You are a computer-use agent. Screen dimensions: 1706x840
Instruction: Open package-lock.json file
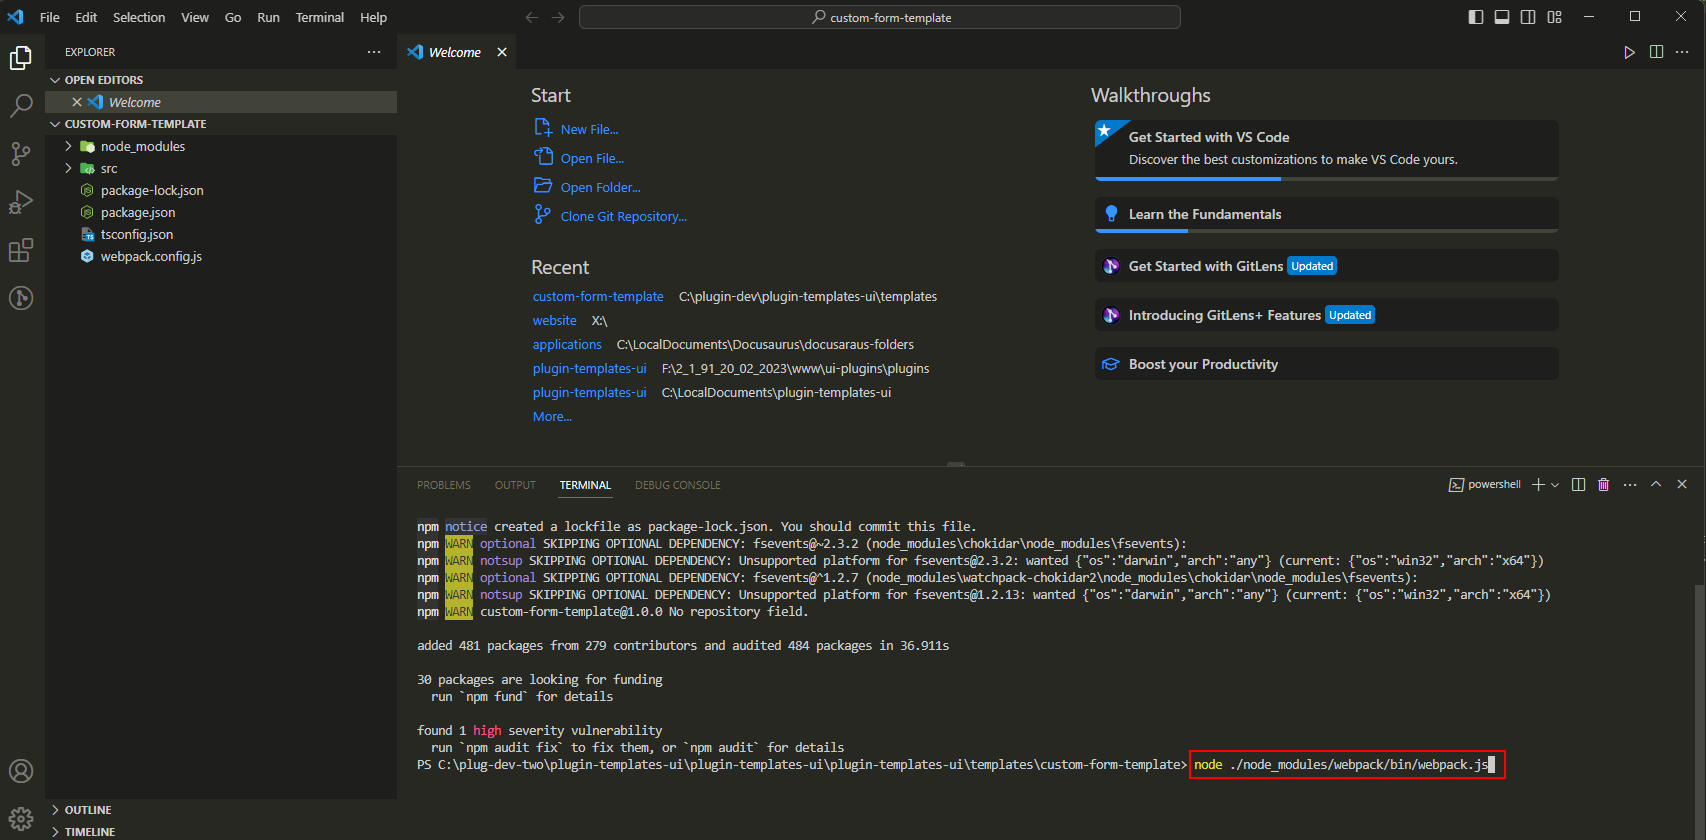221,190
